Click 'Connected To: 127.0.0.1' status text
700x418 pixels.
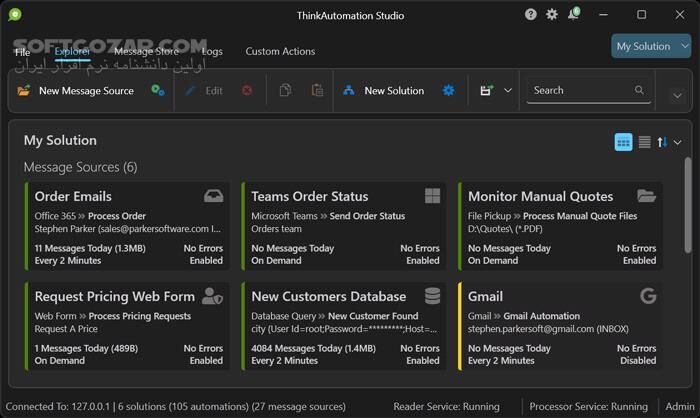point(58,406)
